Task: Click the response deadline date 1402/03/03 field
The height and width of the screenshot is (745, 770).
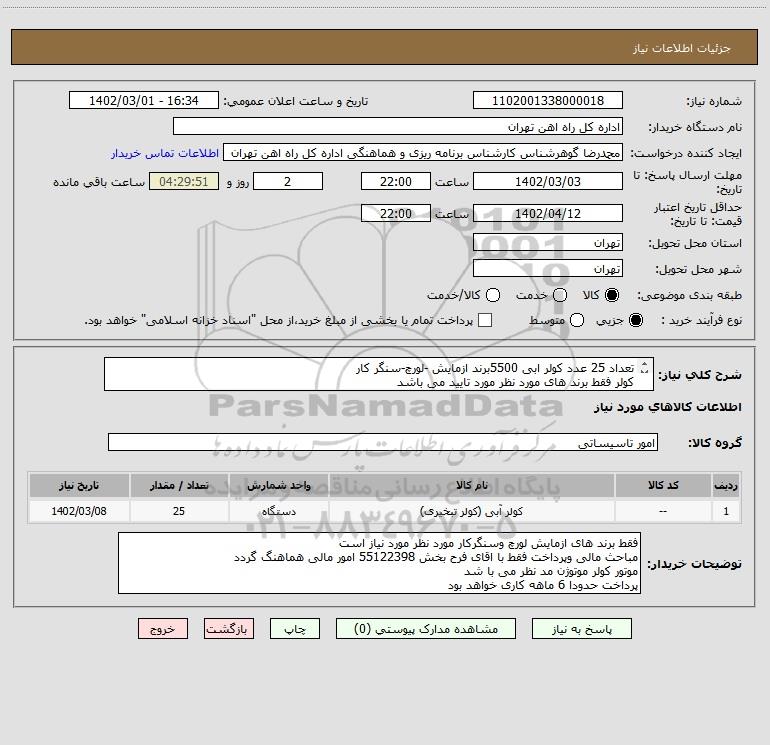Action: point(548,182)
